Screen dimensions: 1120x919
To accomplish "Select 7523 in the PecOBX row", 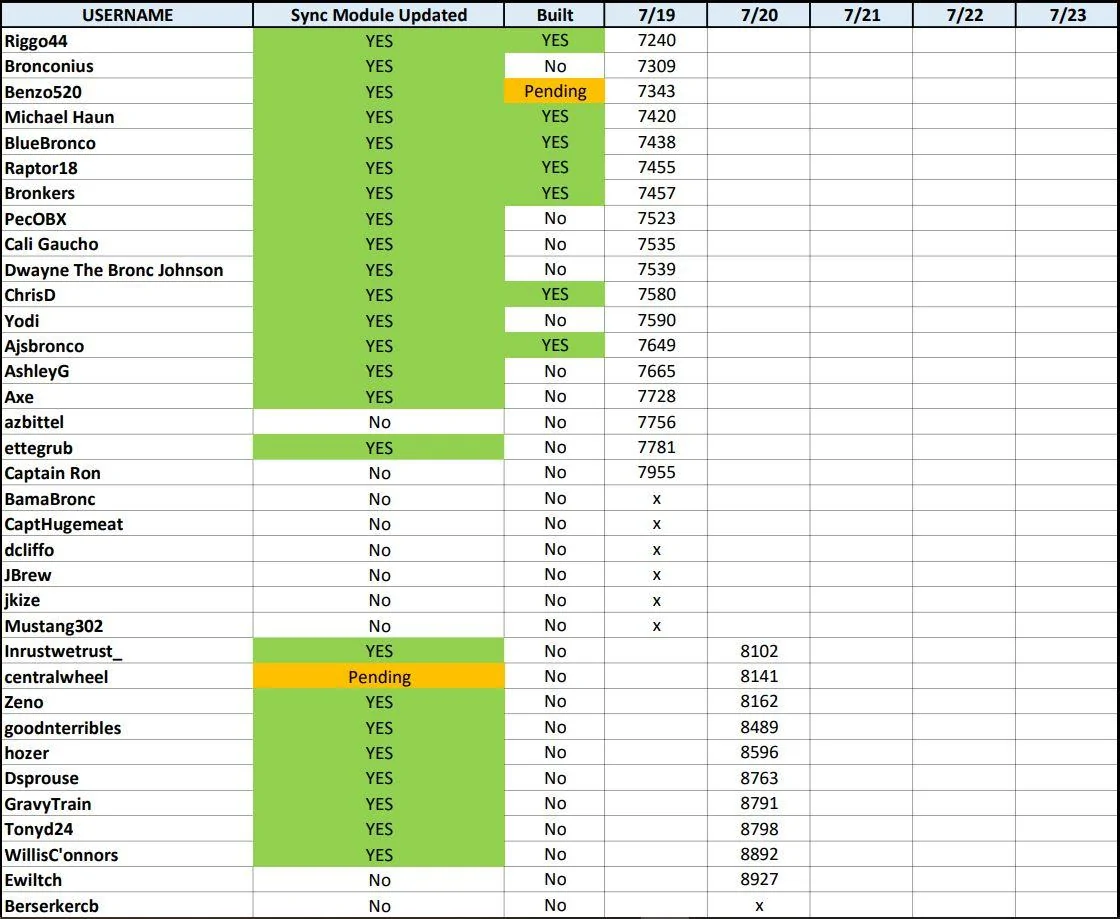I will click(656, 219).
